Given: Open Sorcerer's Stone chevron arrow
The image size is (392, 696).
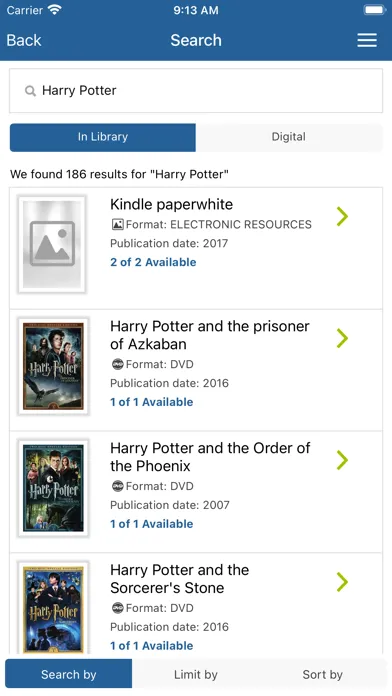Looking at the screenshot, I should pos(342,582).
